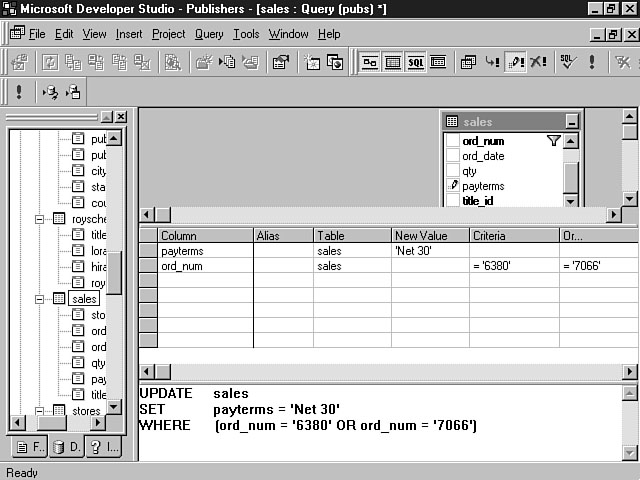Toggle the payterms column checkbox

(x=452, y=186)
